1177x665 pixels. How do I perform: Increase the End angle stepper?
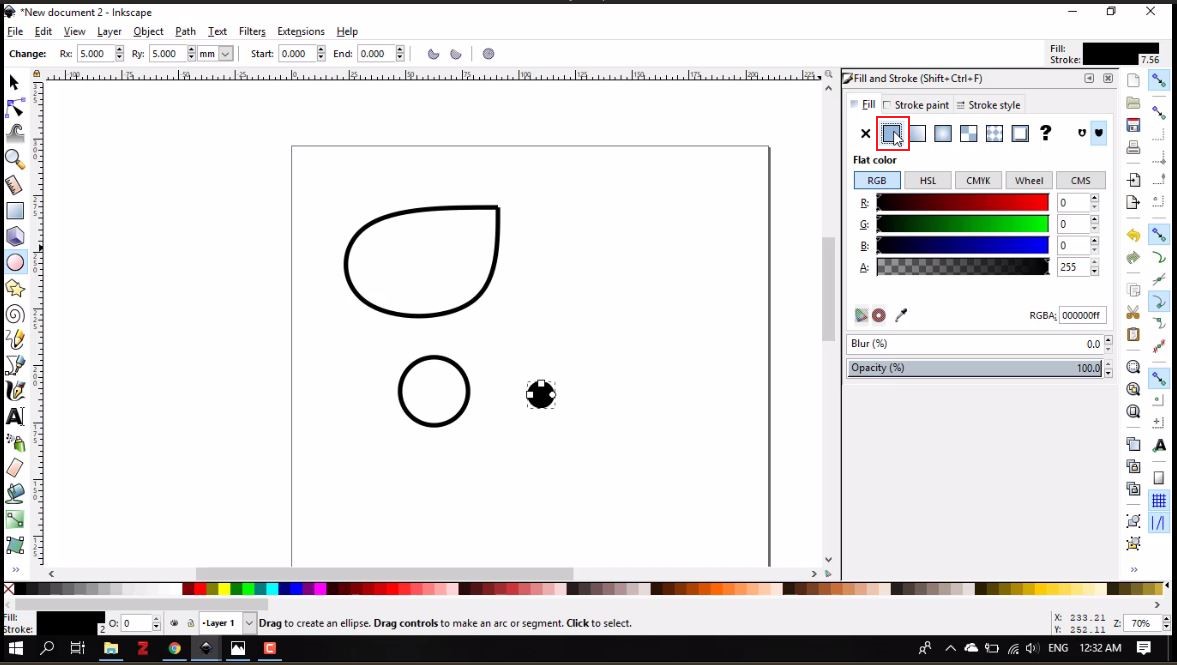[x=400, y=50]
